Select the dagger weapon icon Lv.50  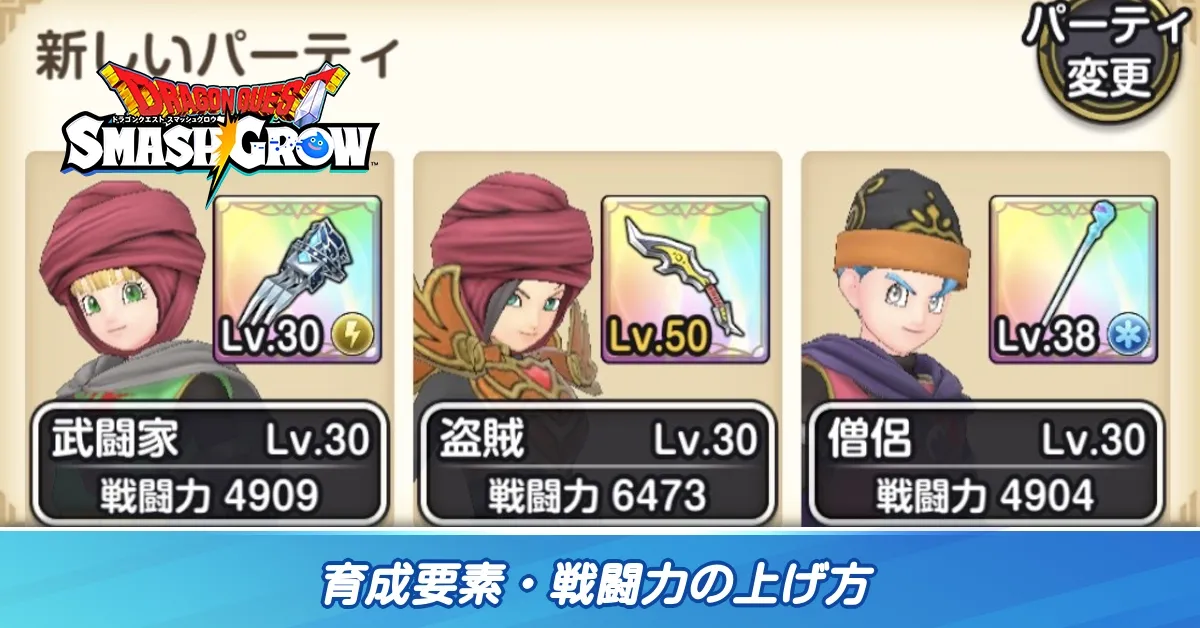[x=686, y=279]
